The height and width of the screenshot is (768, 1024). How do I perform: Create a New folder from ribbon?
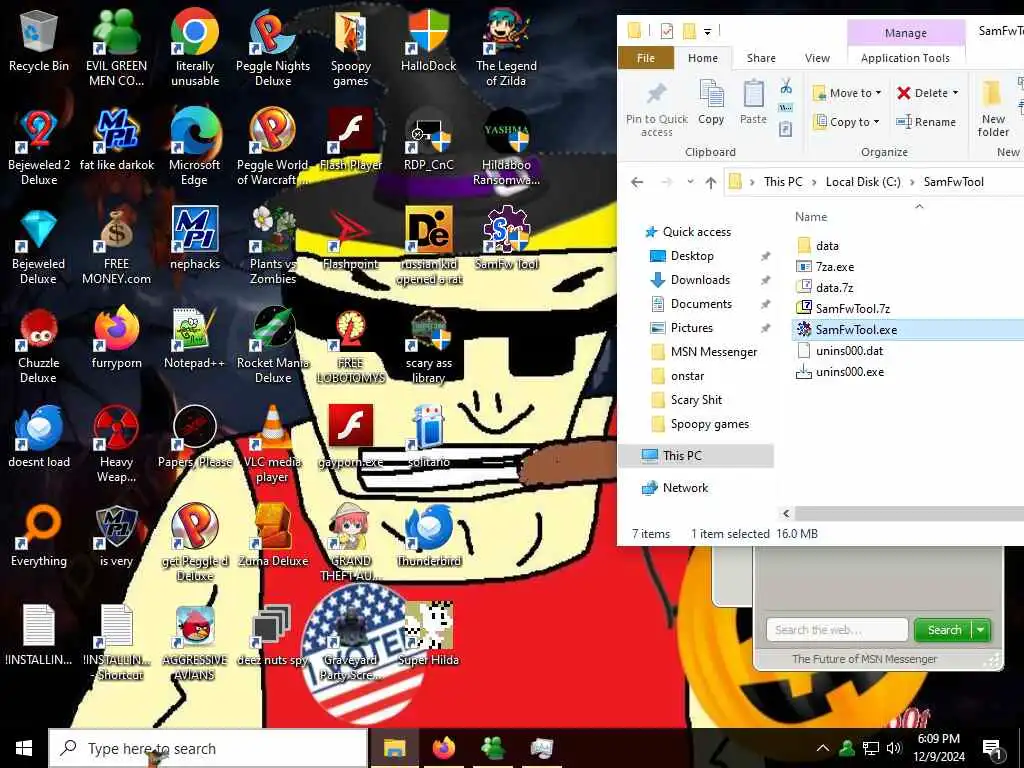coord(993,110)
